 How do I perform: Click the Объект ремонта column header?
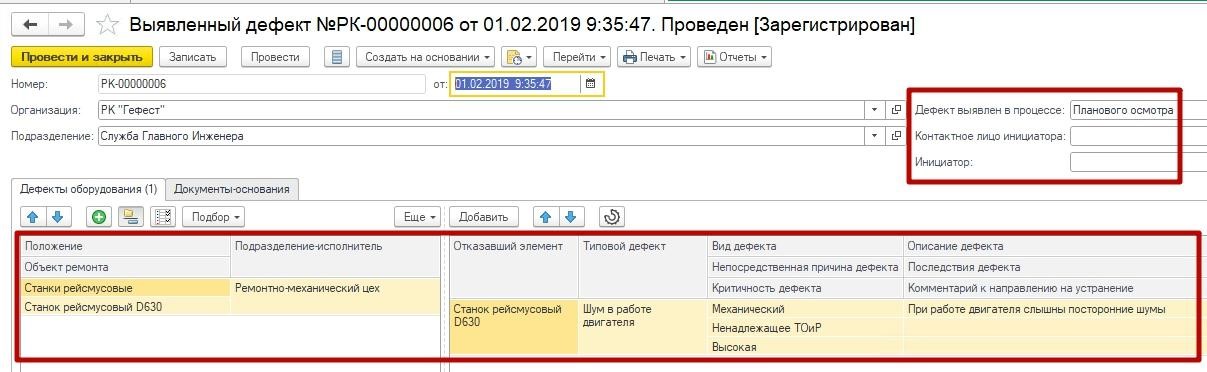126,267
